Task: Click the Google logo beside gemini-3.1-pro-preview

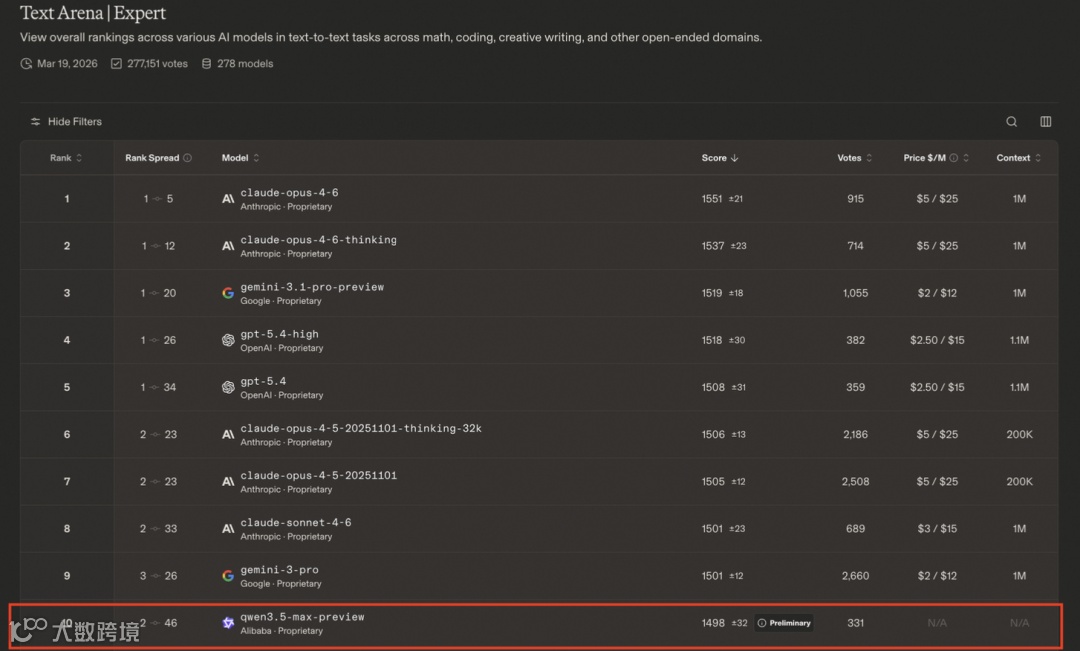Action: (x=228, y=293)
